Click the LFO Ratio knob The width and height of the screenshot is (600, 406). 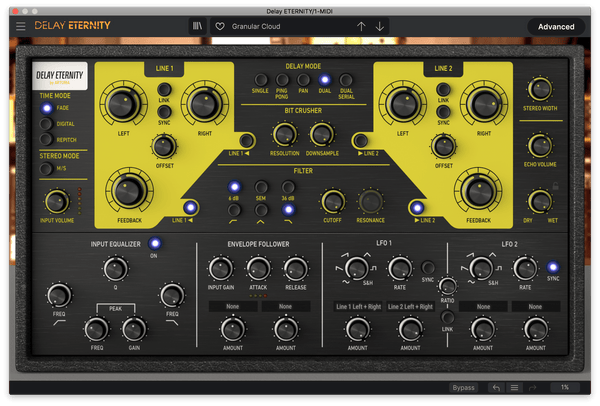tap(447, 285)
